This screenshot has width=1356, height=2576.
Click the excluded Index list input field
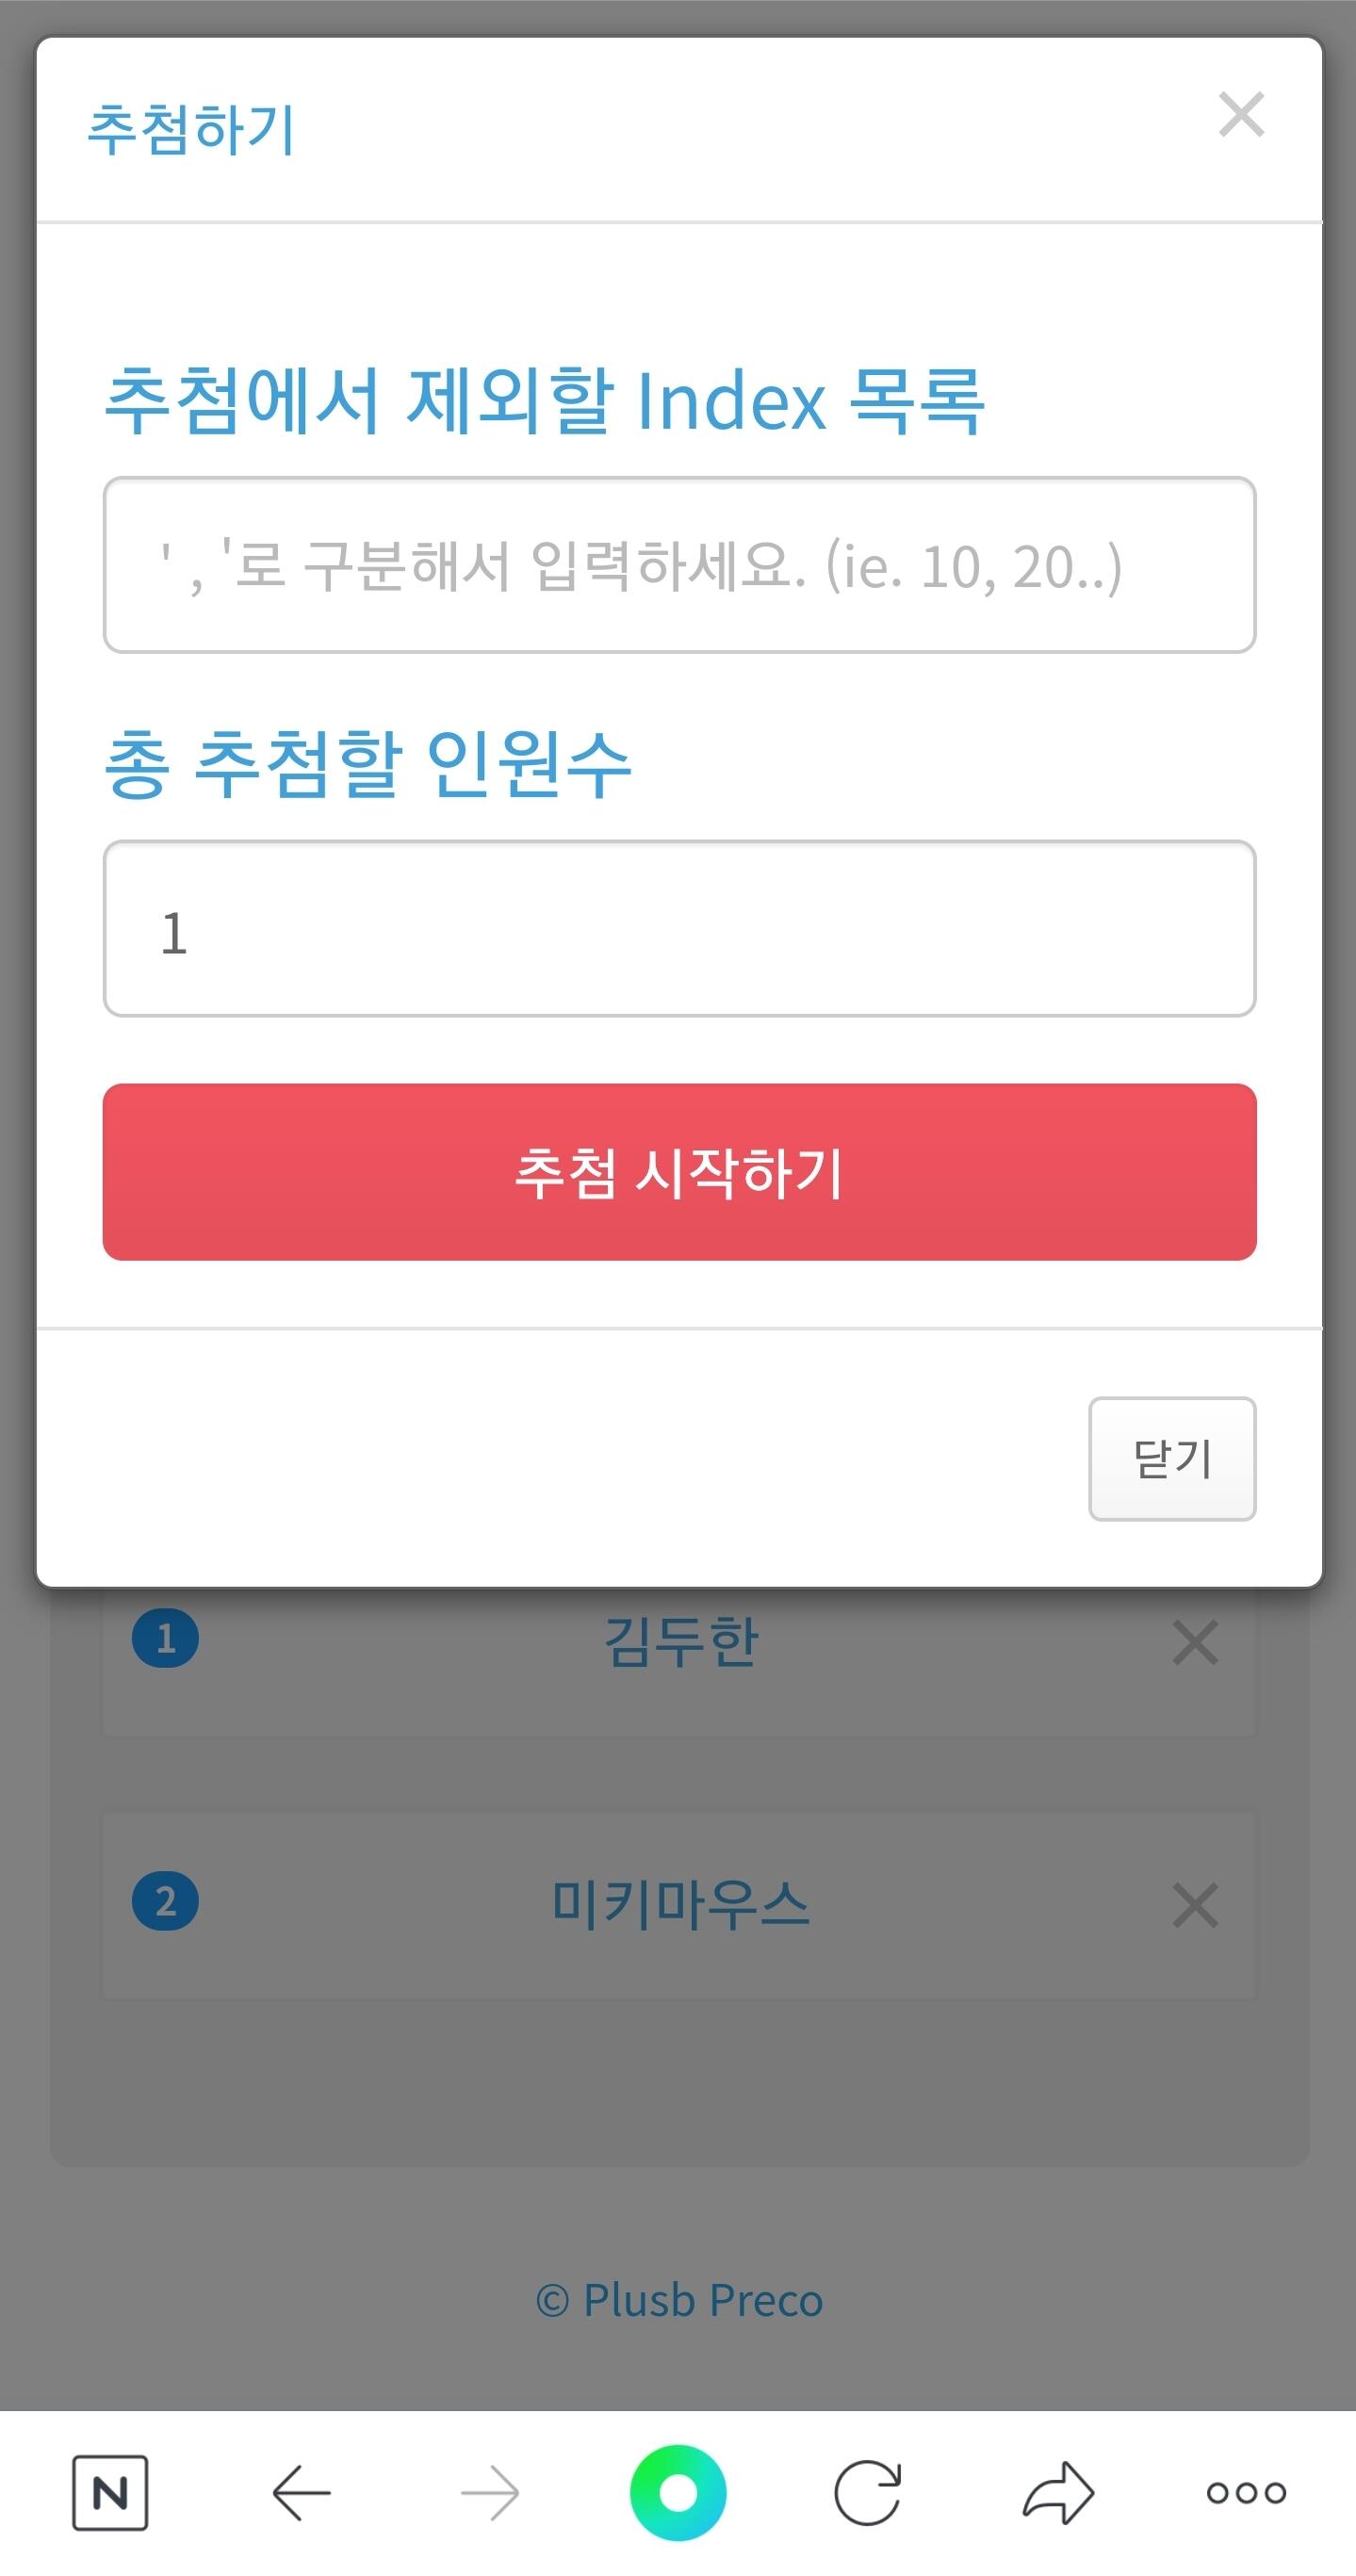click(679, 565)
